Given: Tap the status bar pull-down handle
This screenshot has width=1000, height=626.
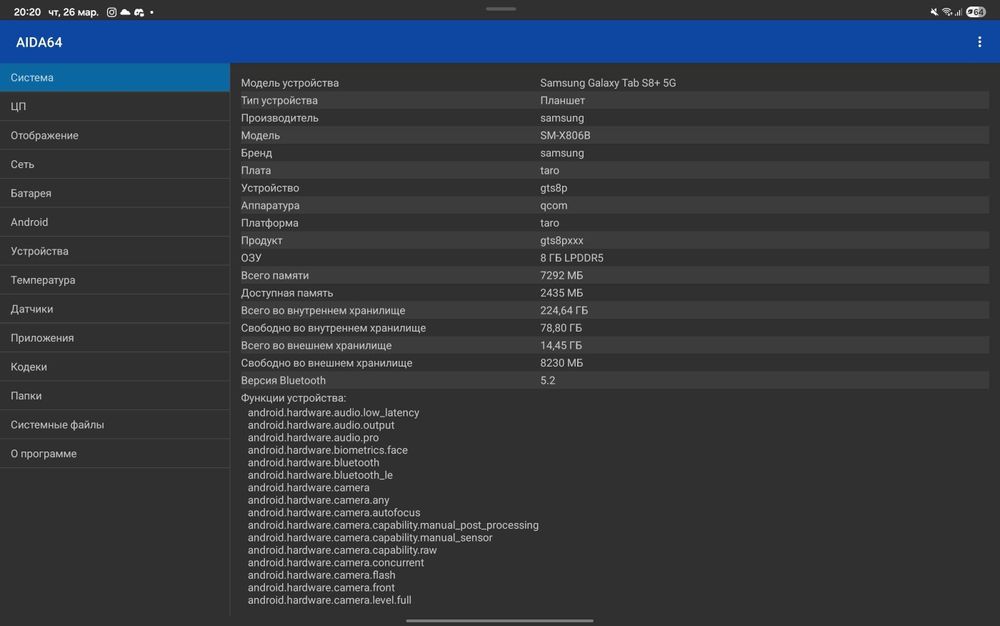Looking at the screenshot, I should coord(501,9).
